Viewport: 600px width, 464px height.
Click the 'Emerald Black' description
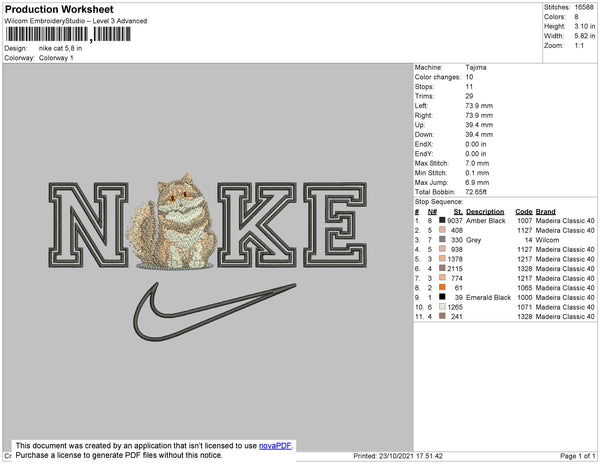(488, 297)
